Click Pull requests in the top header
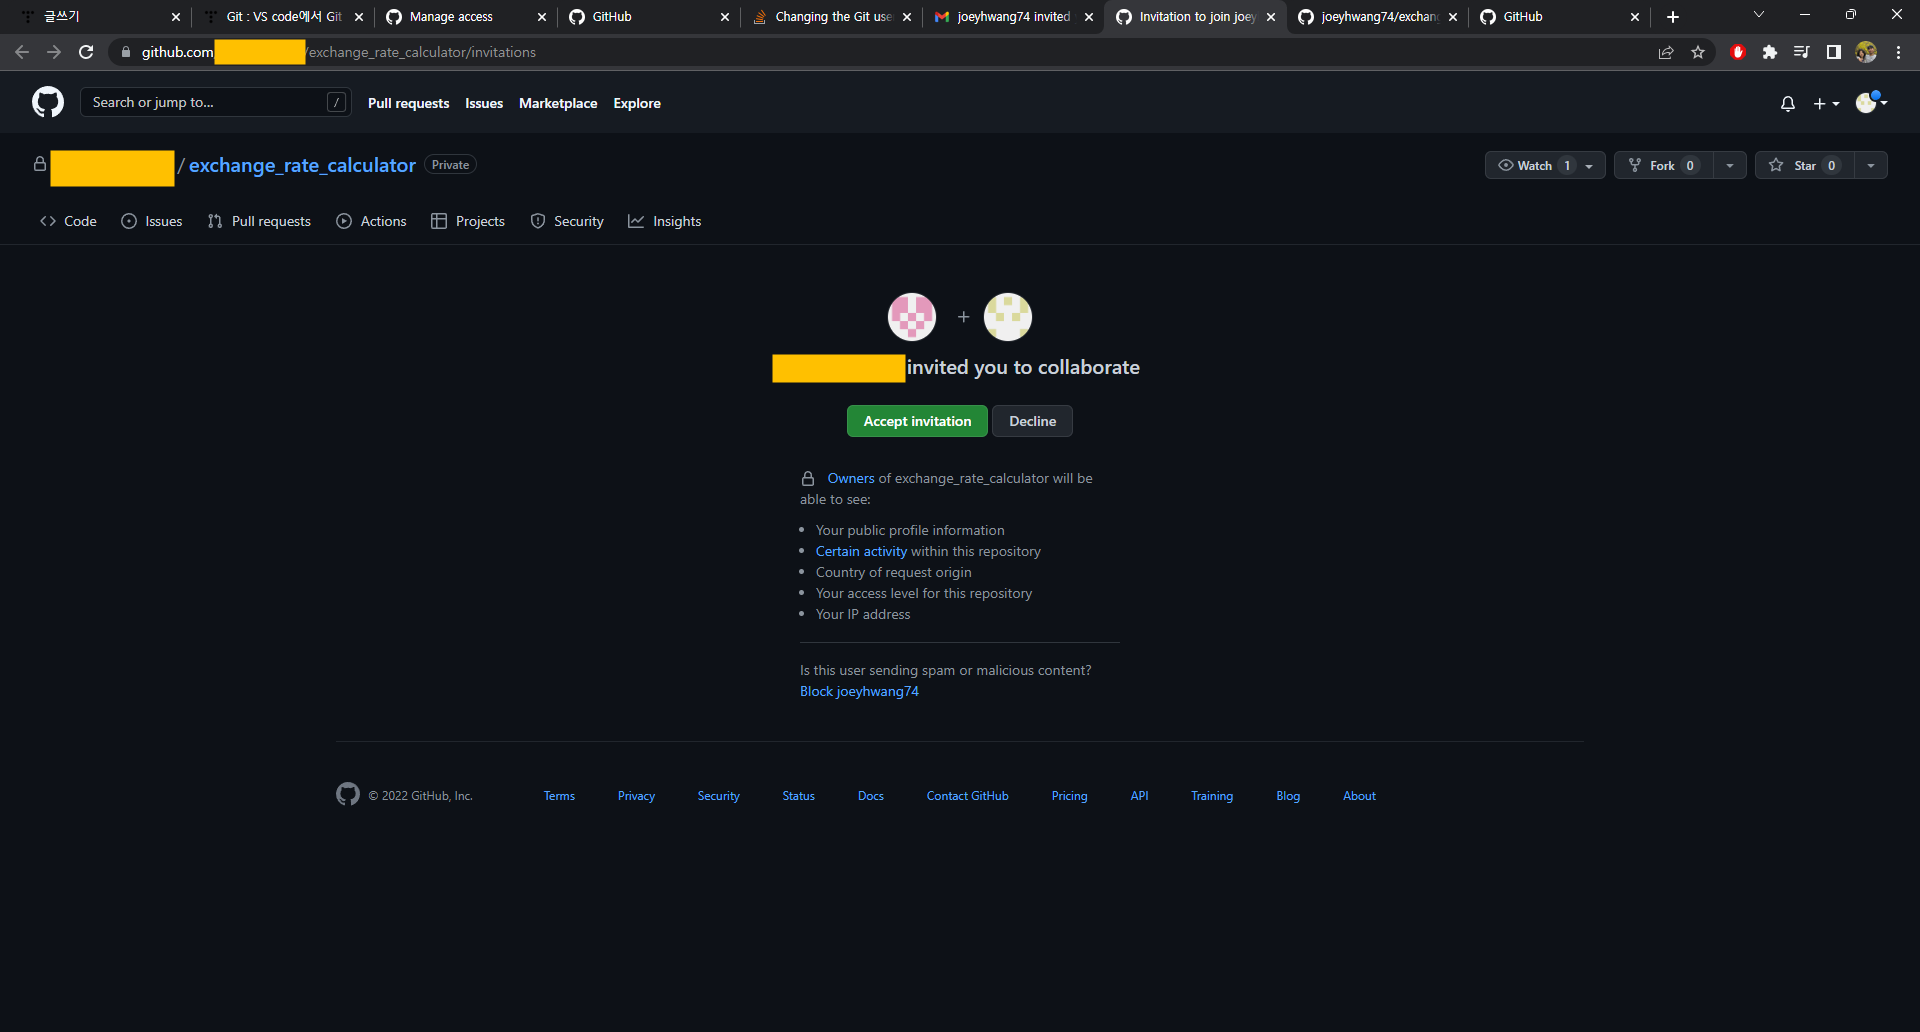This screenshot has height=1032, width=1920. pos(408,103)
